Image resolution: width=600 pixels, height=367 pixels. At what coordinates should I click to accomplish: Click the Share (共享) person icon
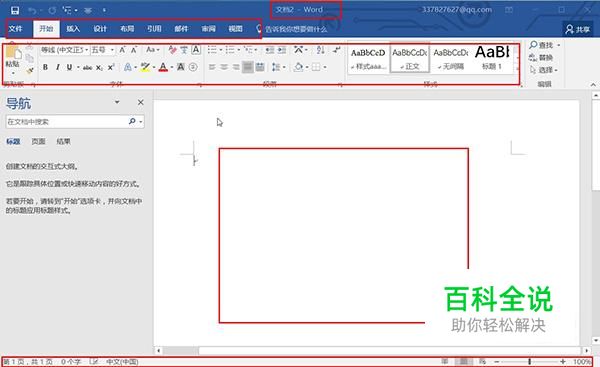569,29
